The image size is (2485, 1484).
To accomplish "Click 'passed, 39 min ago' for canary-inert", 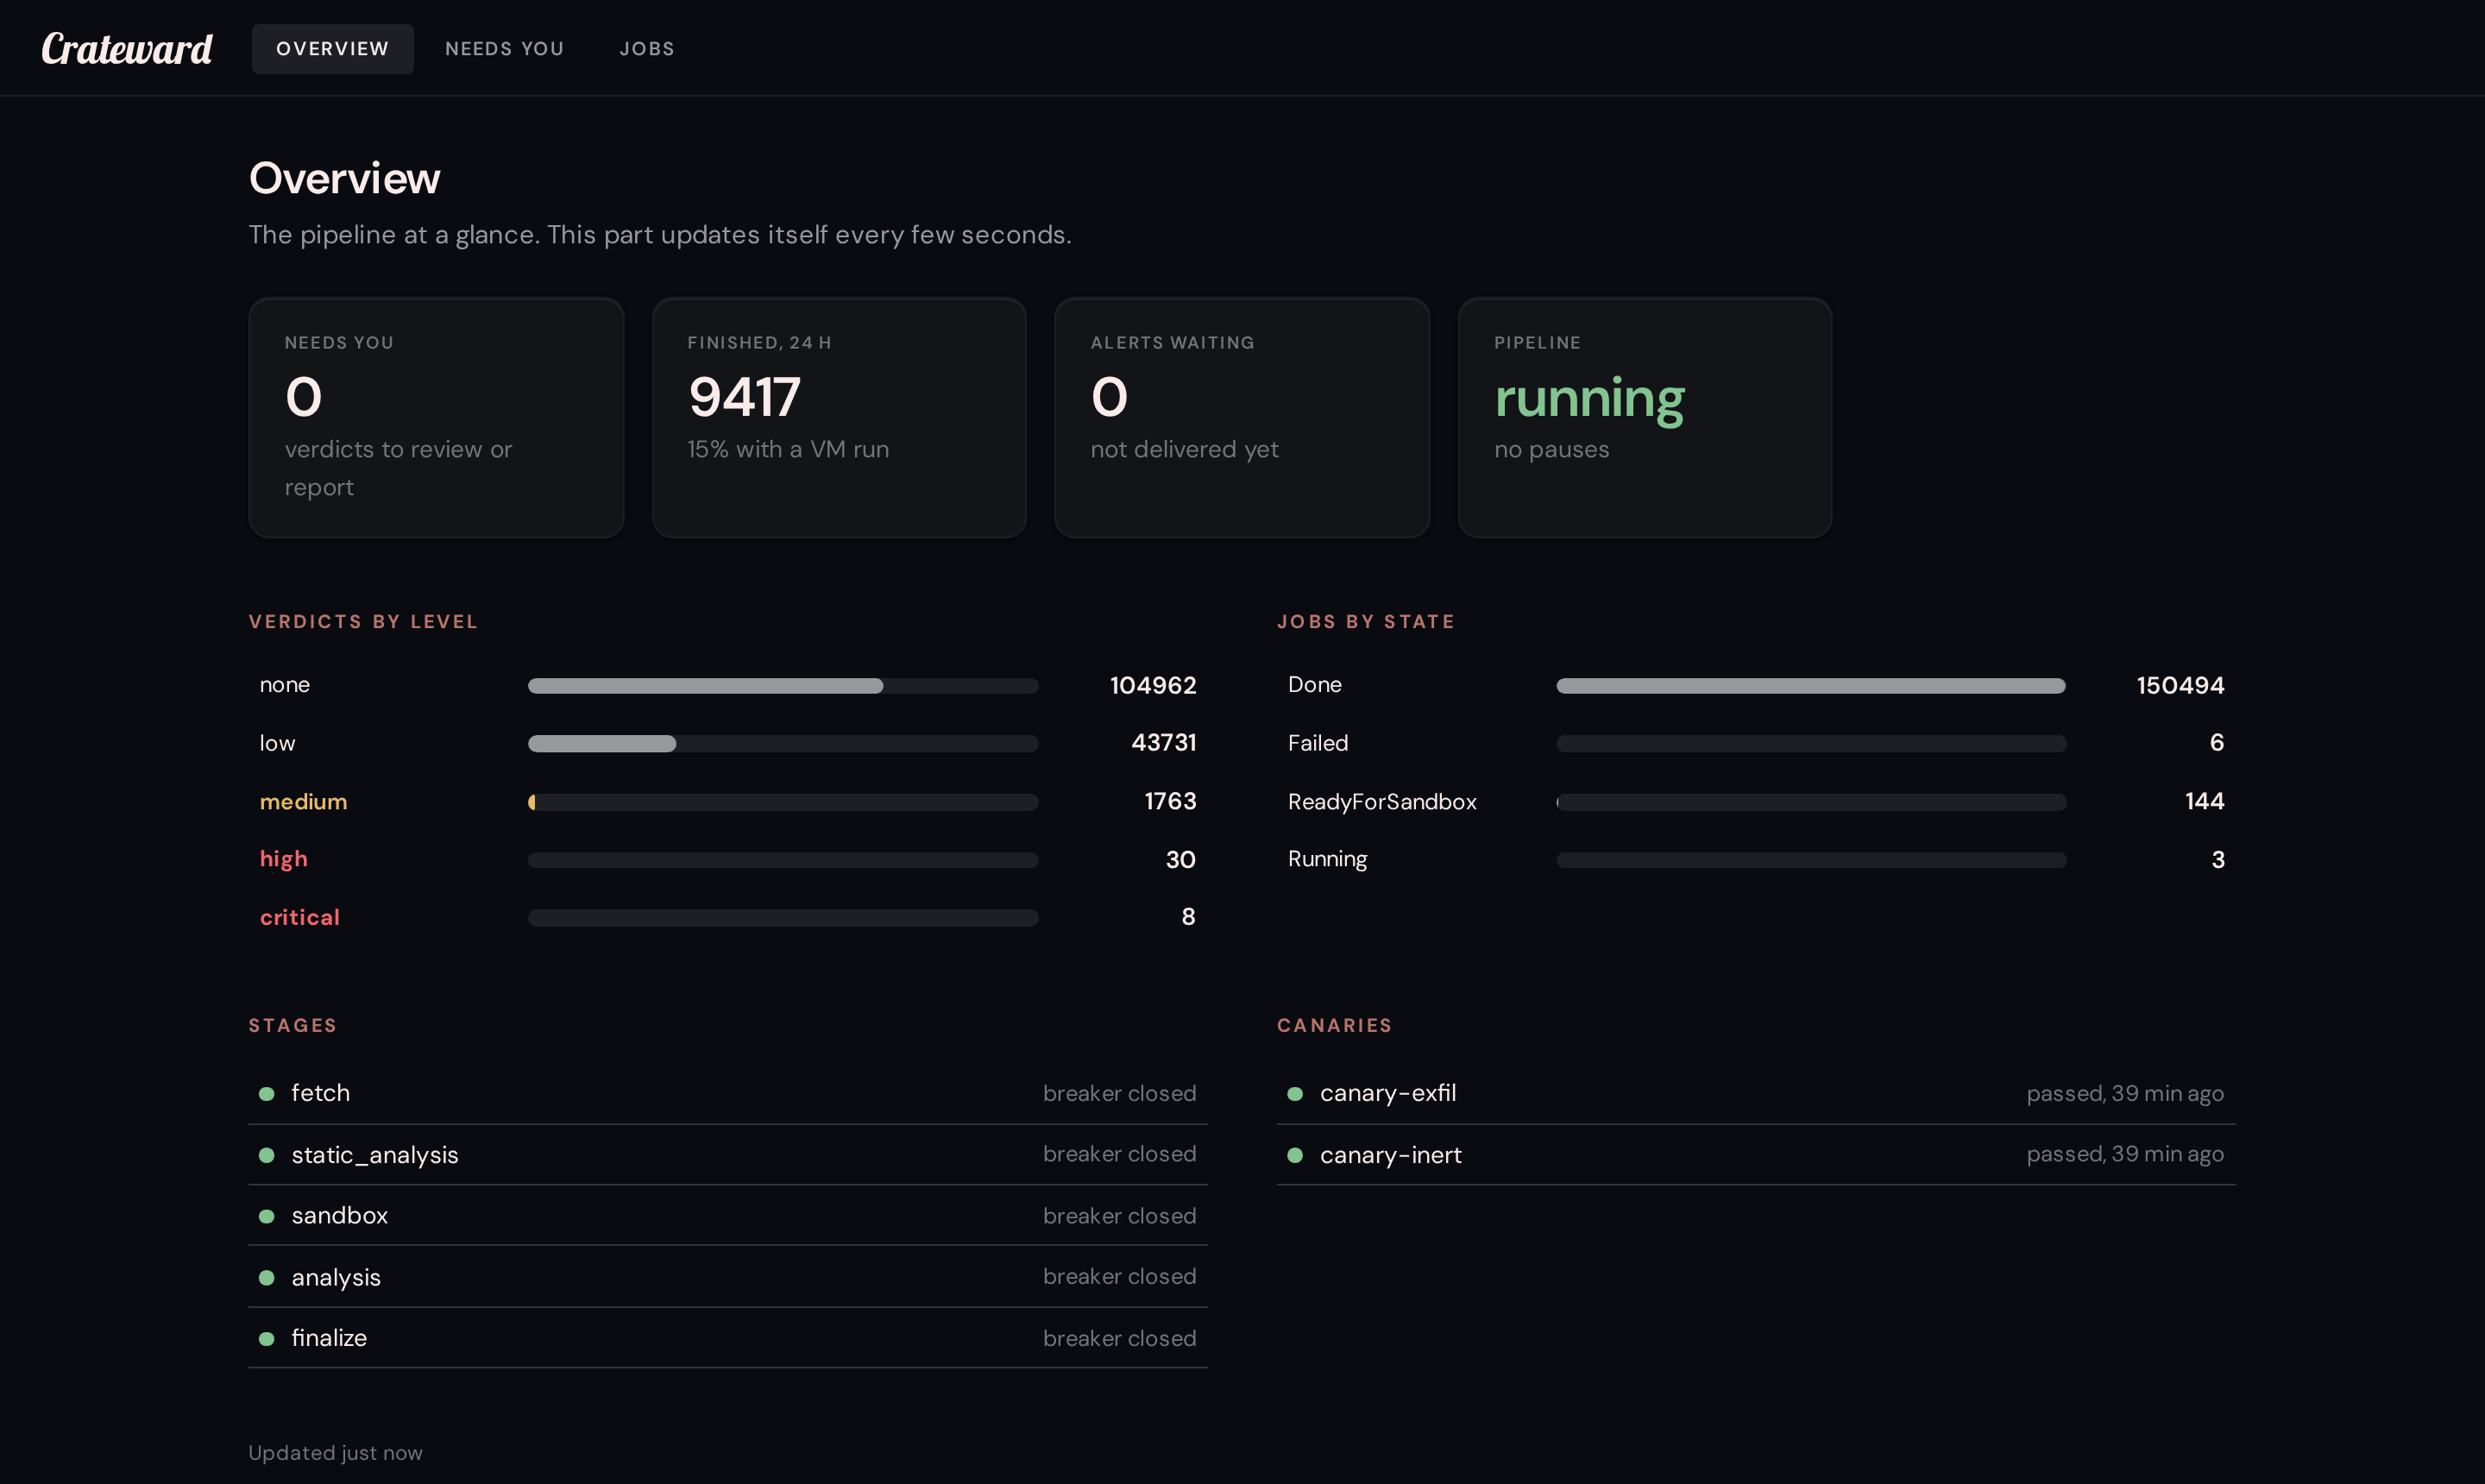I will (x=2125, y=1154).
